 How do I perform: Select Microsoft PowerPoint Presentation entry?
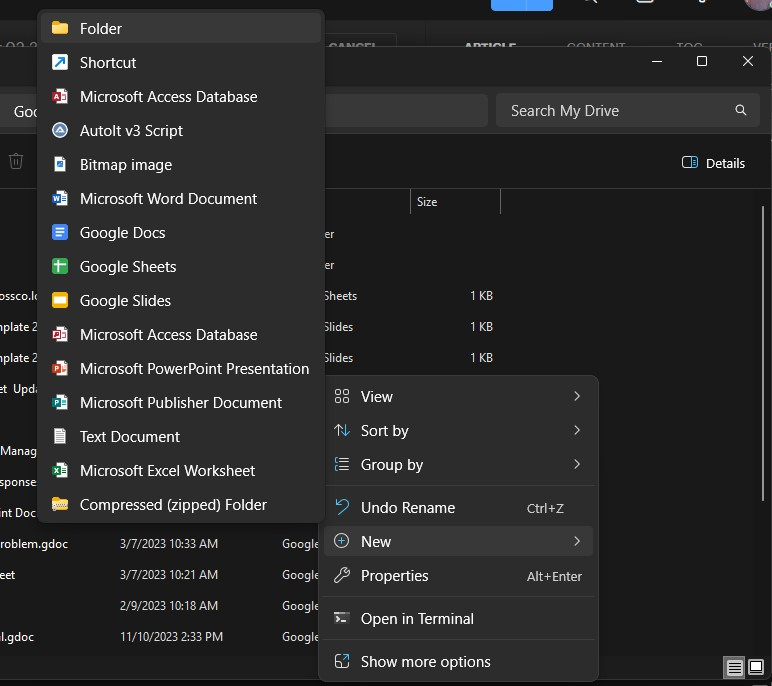point(180,368)
